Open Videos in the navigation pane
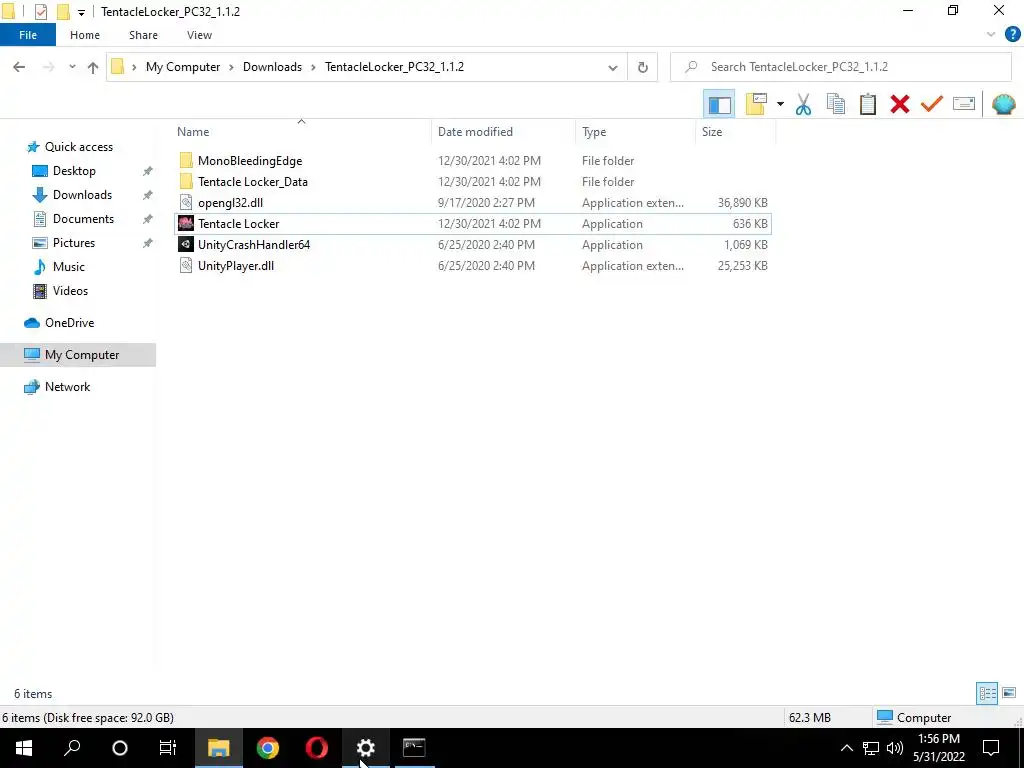1024x768 pixels. point(70,291)
